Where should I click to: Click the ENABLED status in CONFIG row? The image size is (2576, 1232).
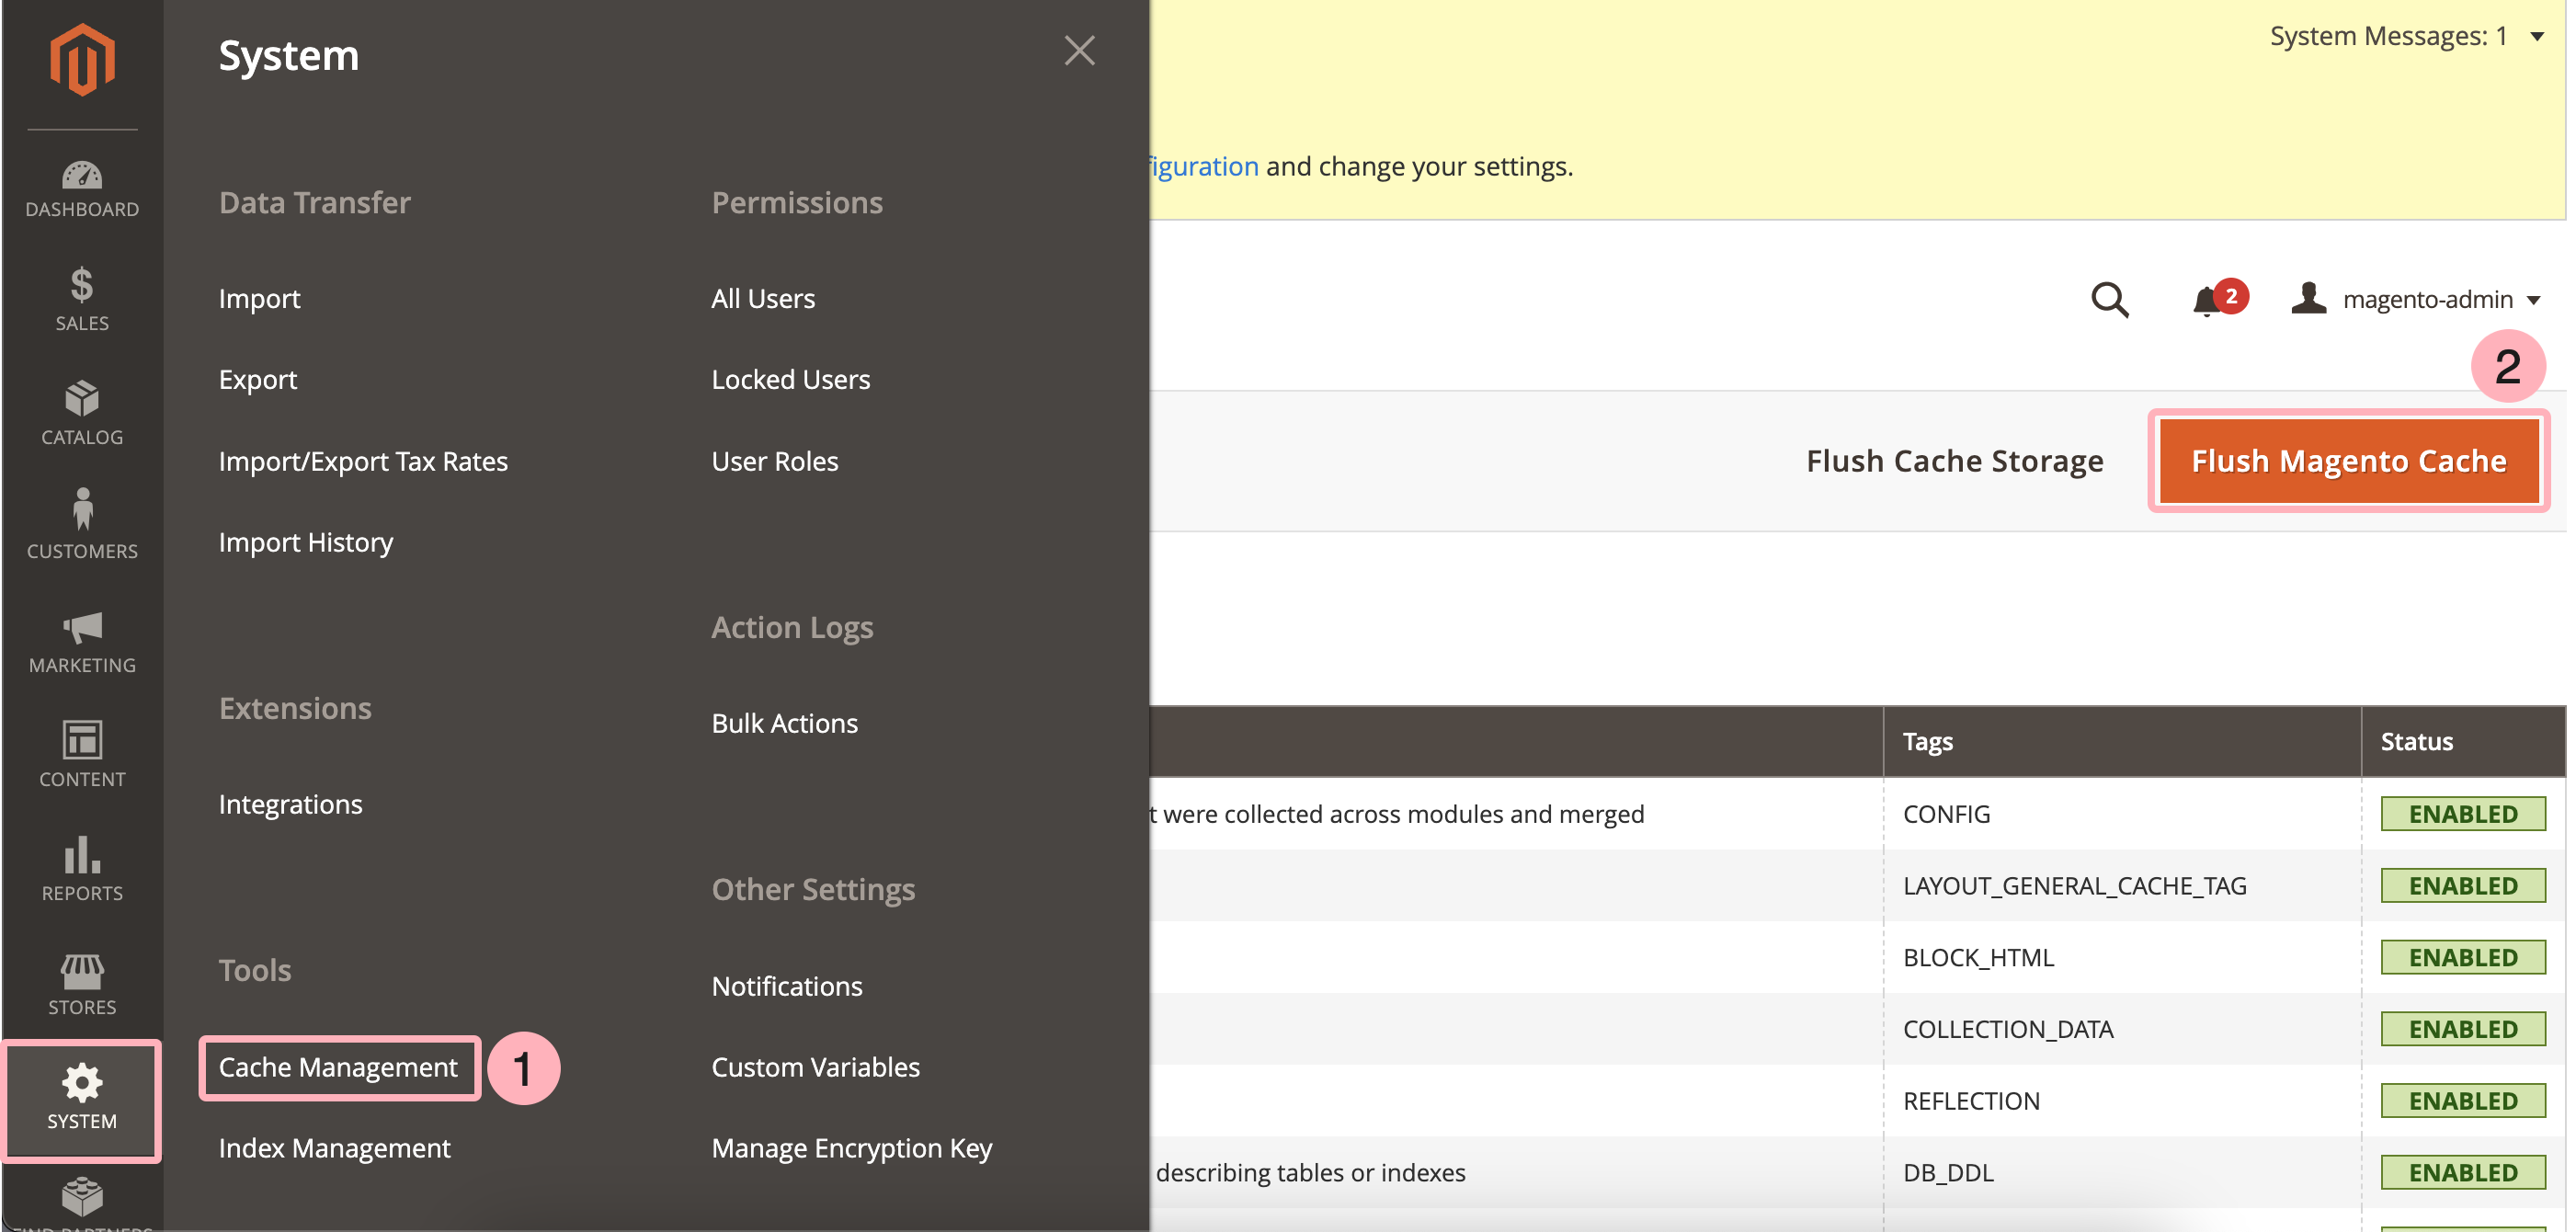tap(2462, 814)
